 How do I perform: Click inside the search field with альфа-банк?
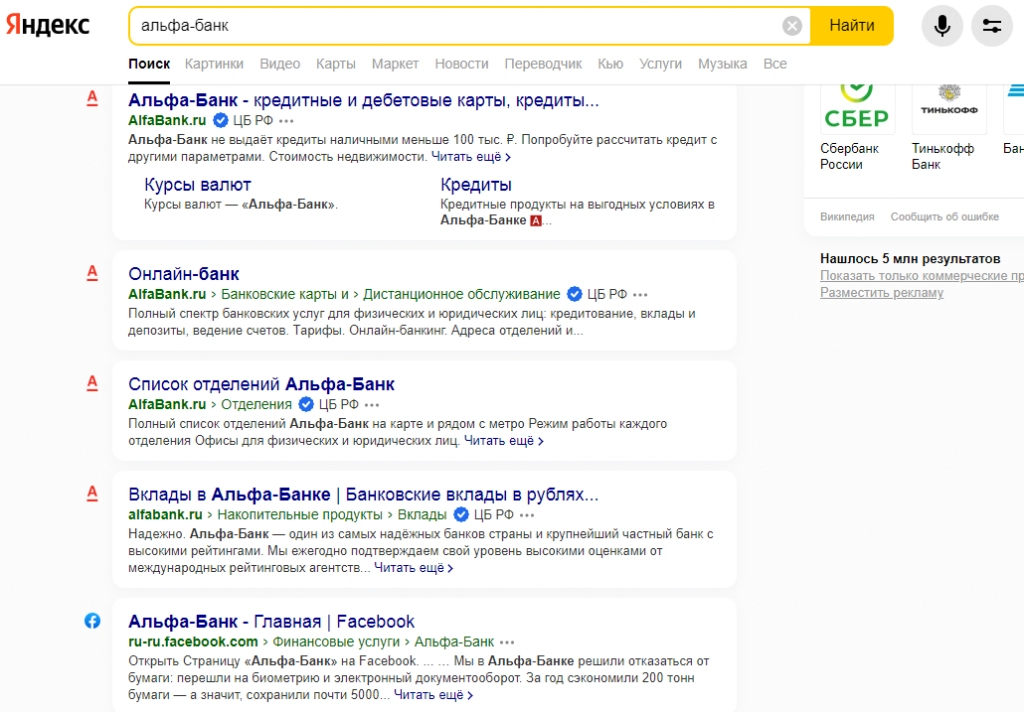(x=457, y=25)
